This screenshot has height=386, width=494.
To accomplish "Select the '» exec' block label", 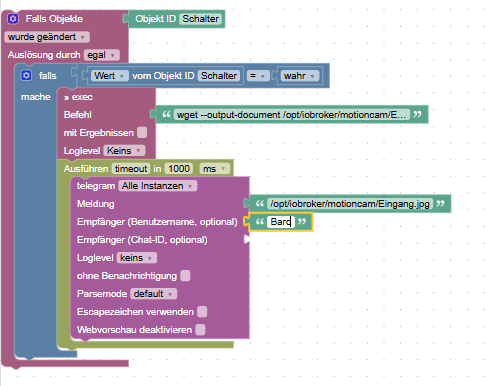I will (78, 97).
